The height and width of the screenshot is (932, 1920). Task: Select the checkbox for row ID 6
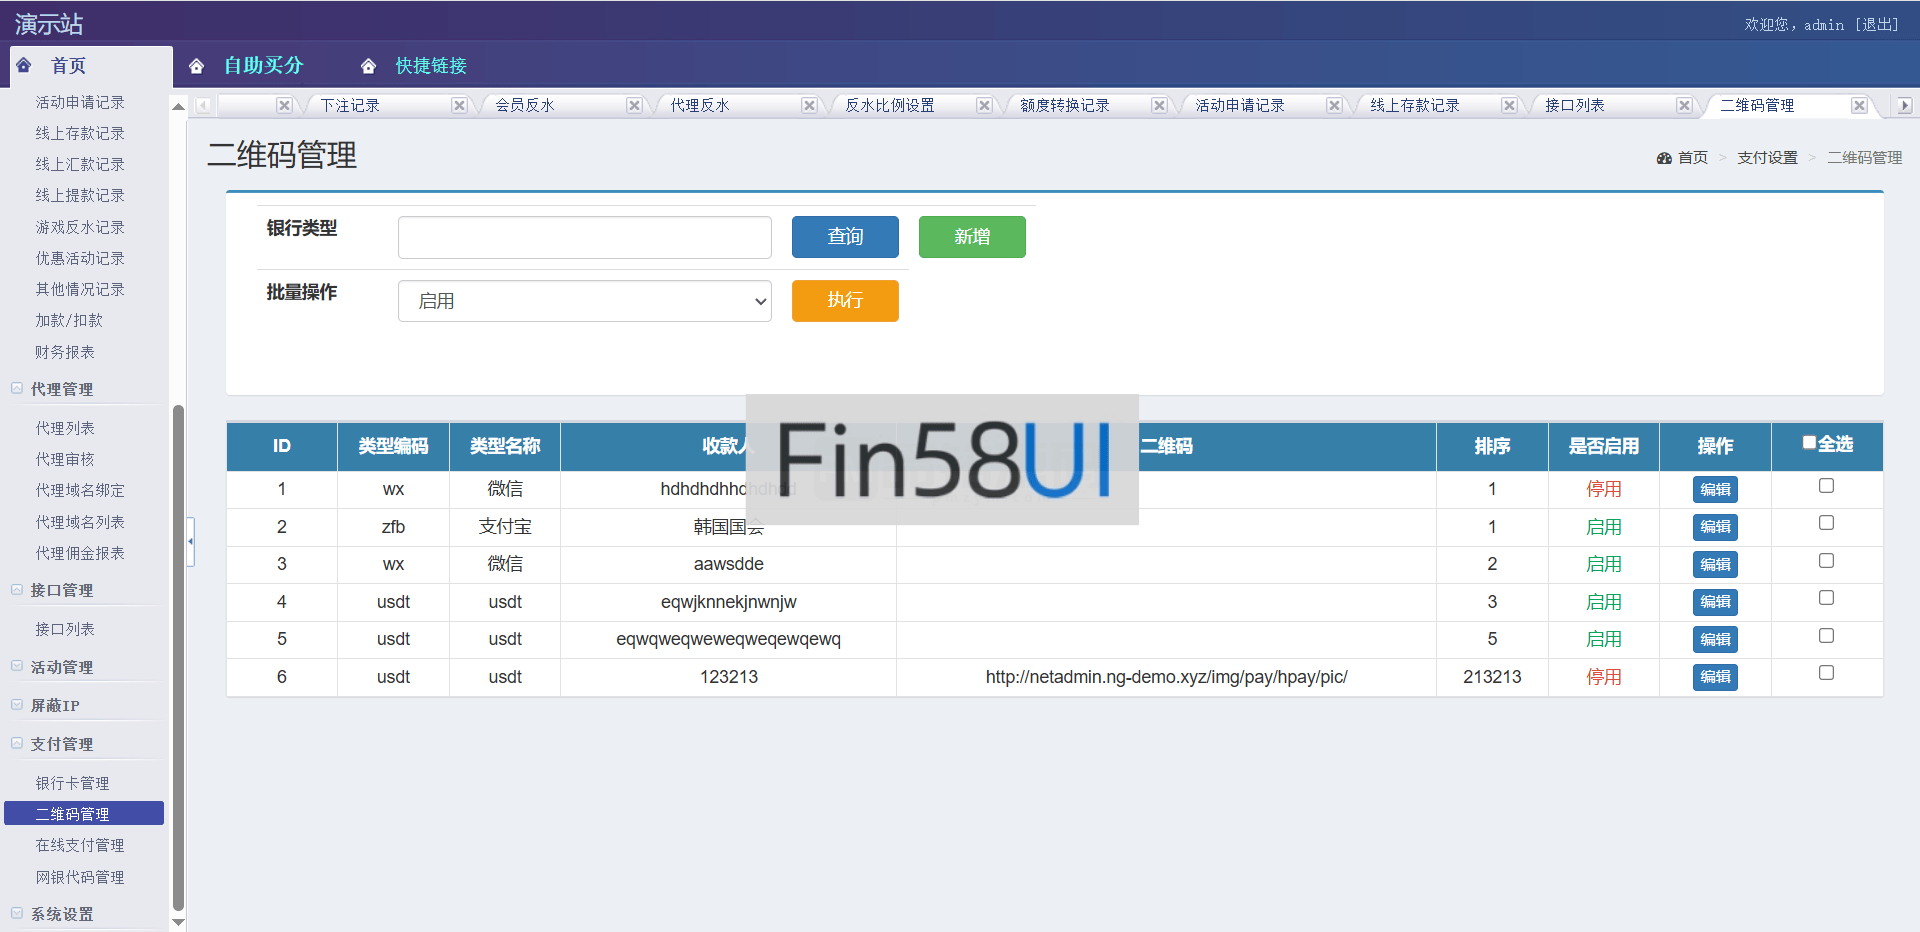point(1826,673)
